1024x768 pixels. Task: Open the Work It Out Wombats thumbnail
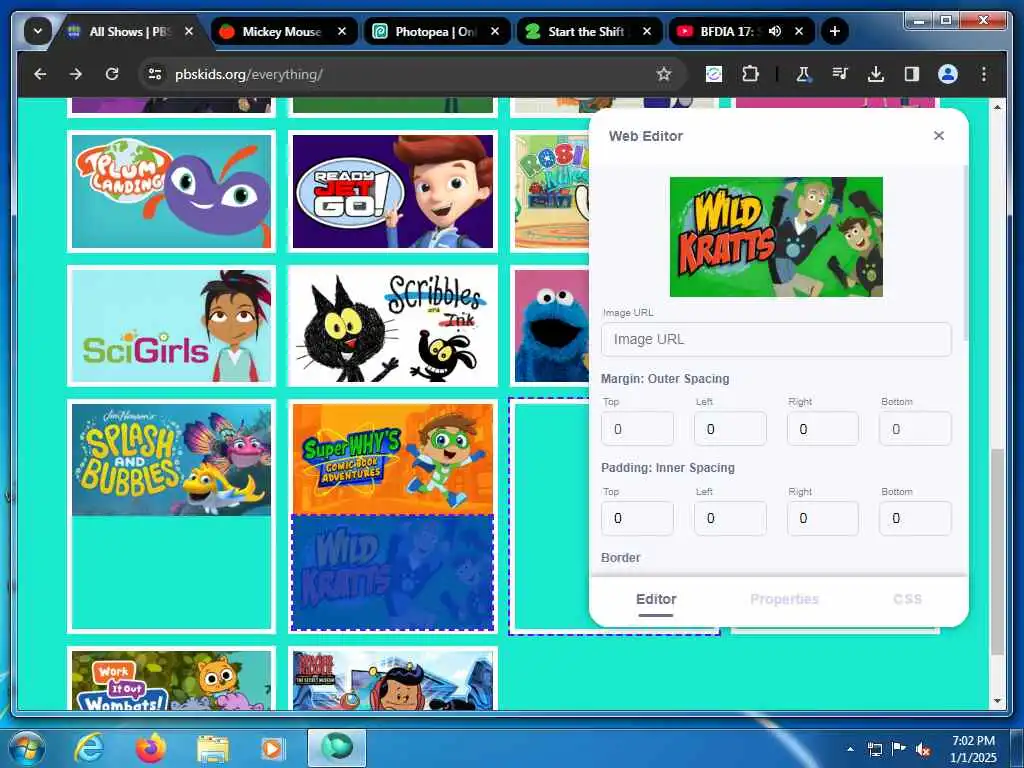[x=171, y=680]
